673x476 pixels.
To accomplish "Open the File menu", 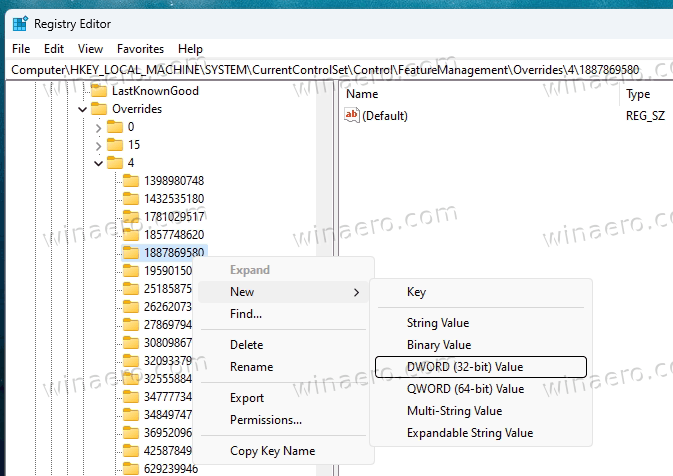I will tap(21, 49).
